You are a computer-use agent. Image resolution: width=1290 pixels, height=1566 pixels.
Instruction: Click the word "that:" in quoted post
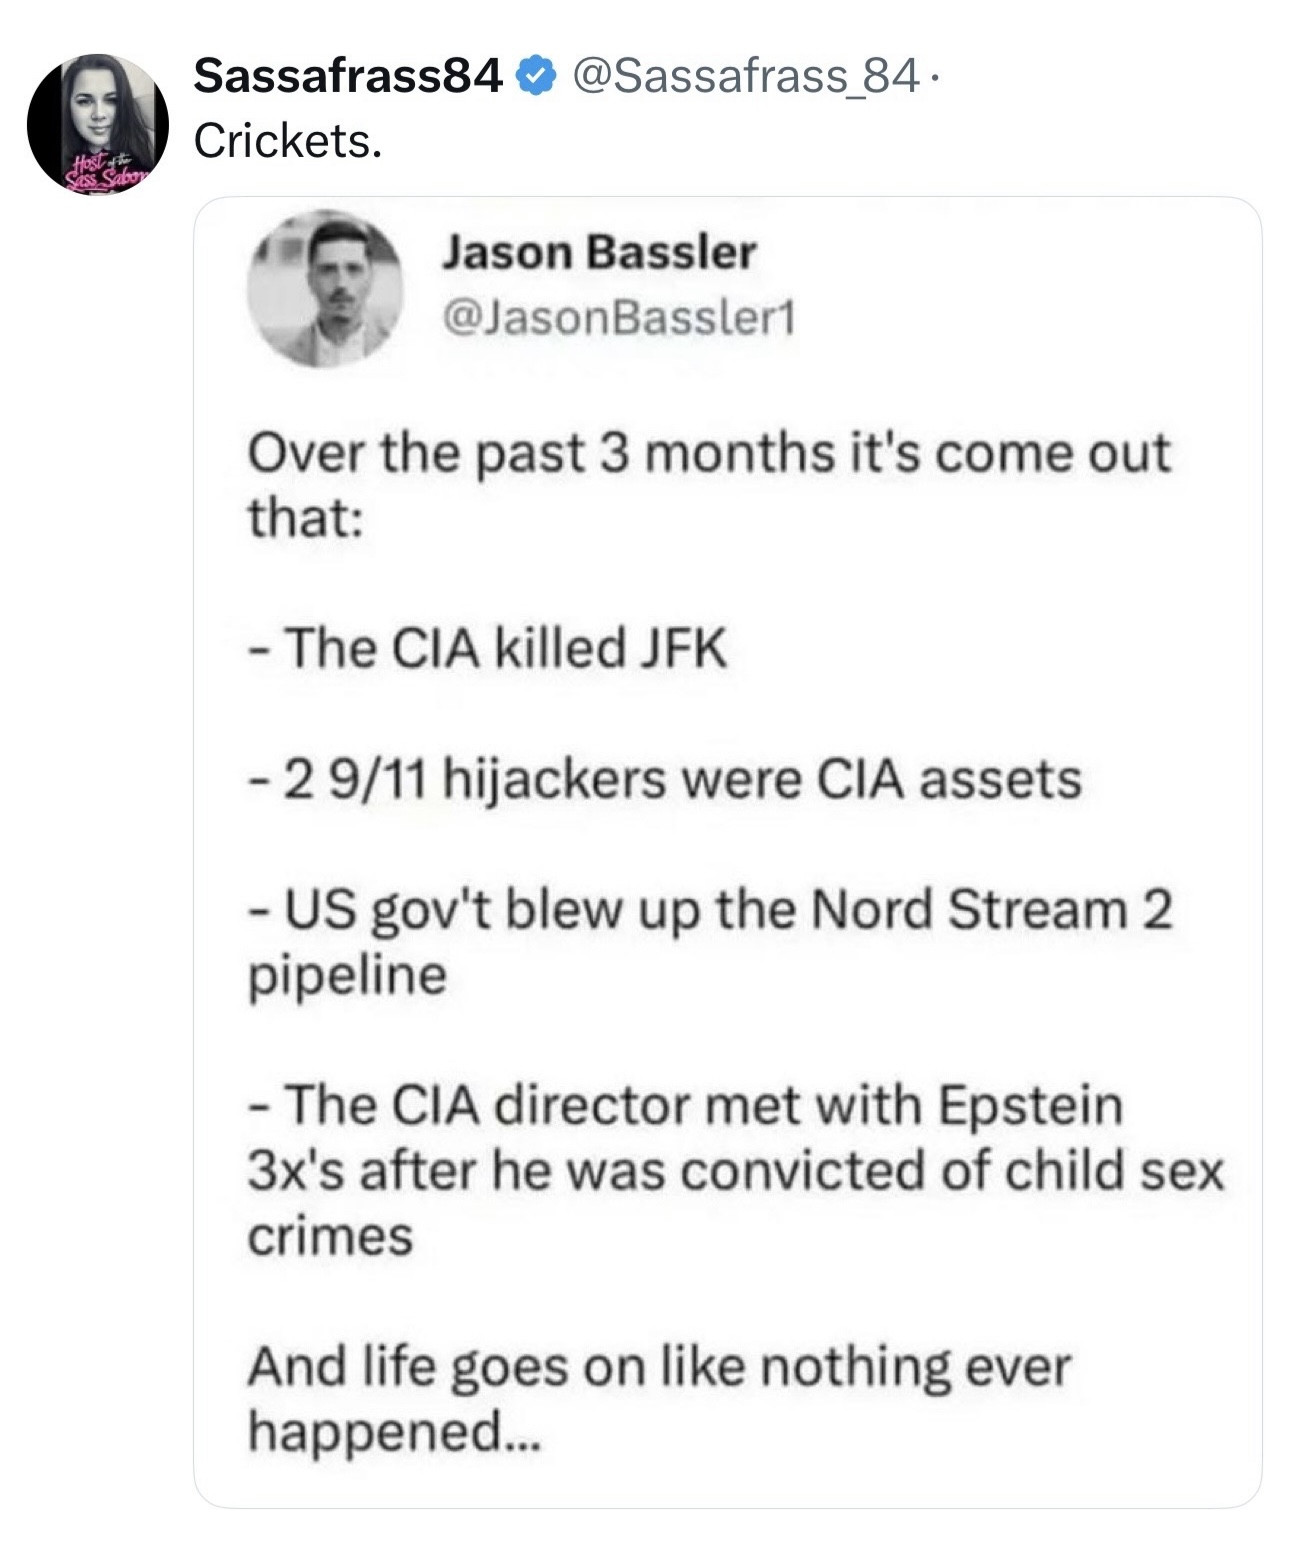pos(304,517)
